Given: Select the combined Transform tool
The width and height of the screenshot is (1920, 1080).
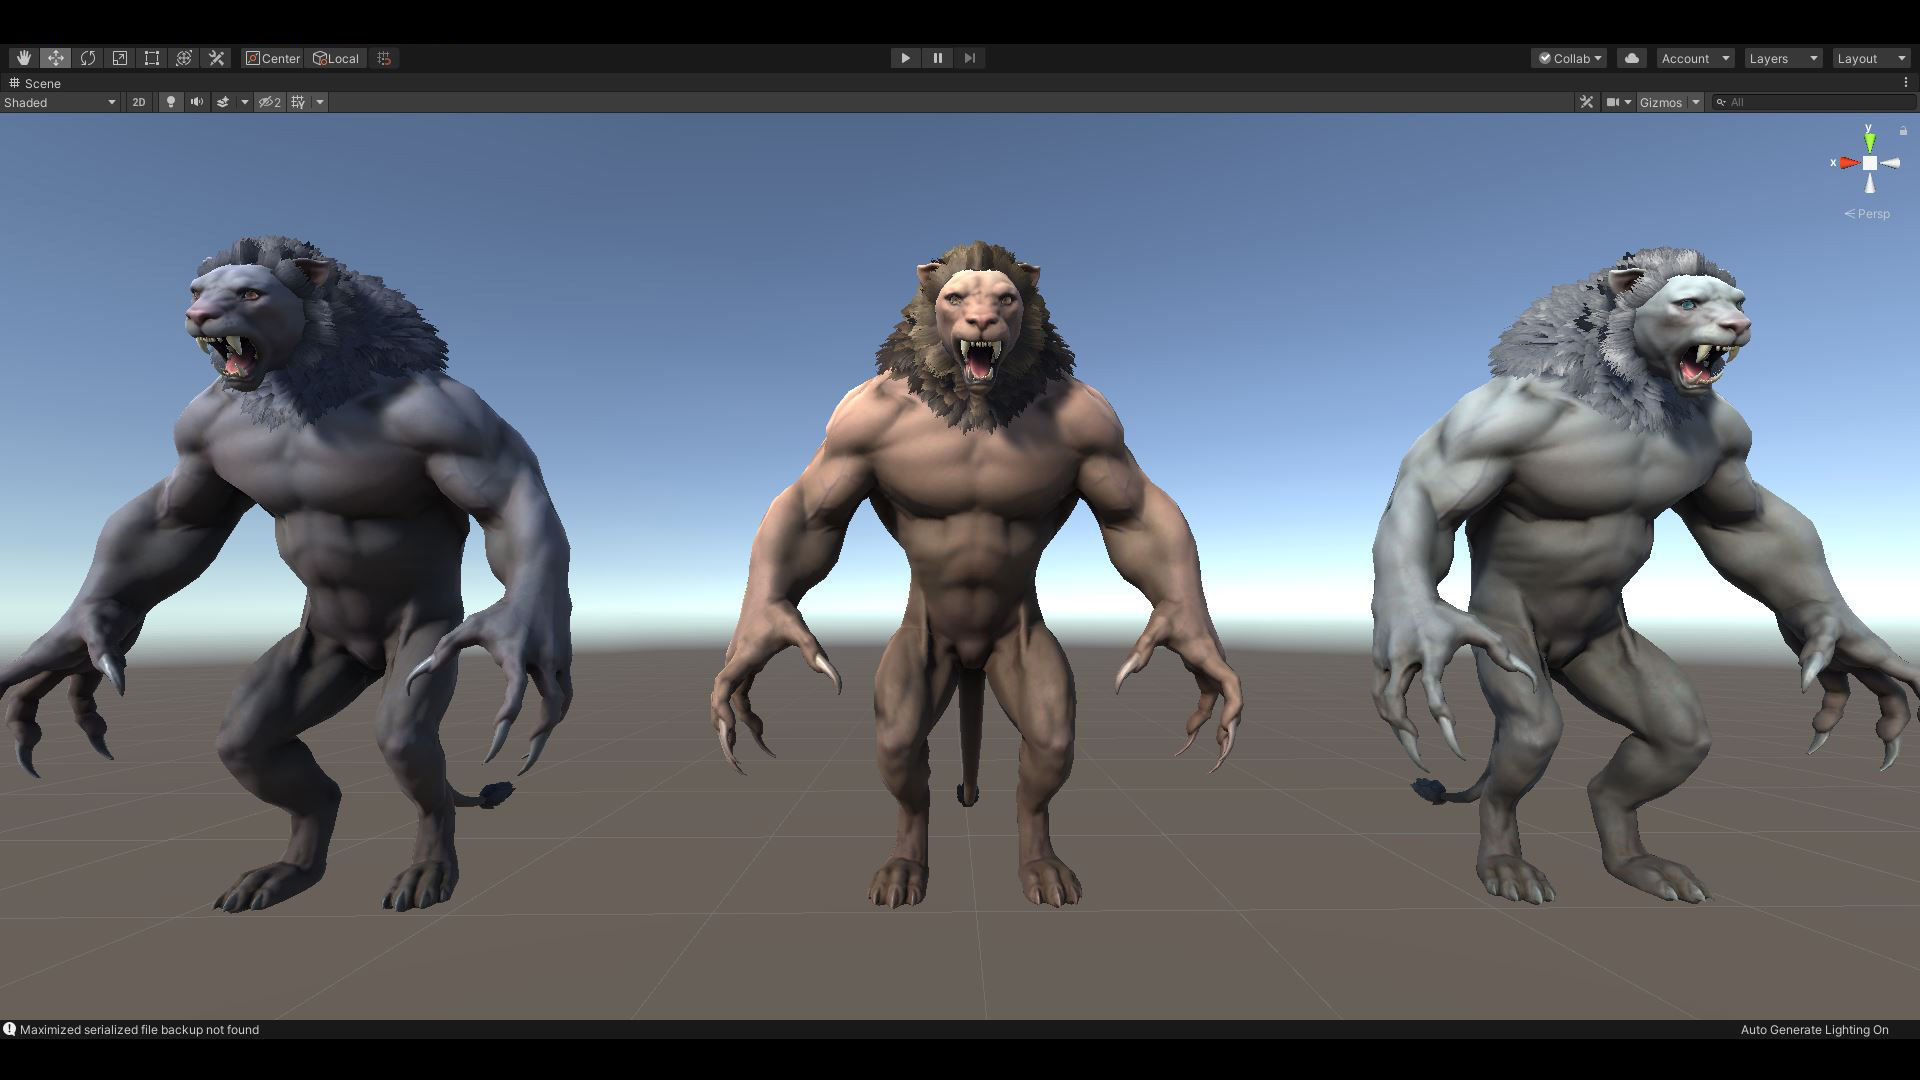Looking at the screenshot, I should click(184, 58).
